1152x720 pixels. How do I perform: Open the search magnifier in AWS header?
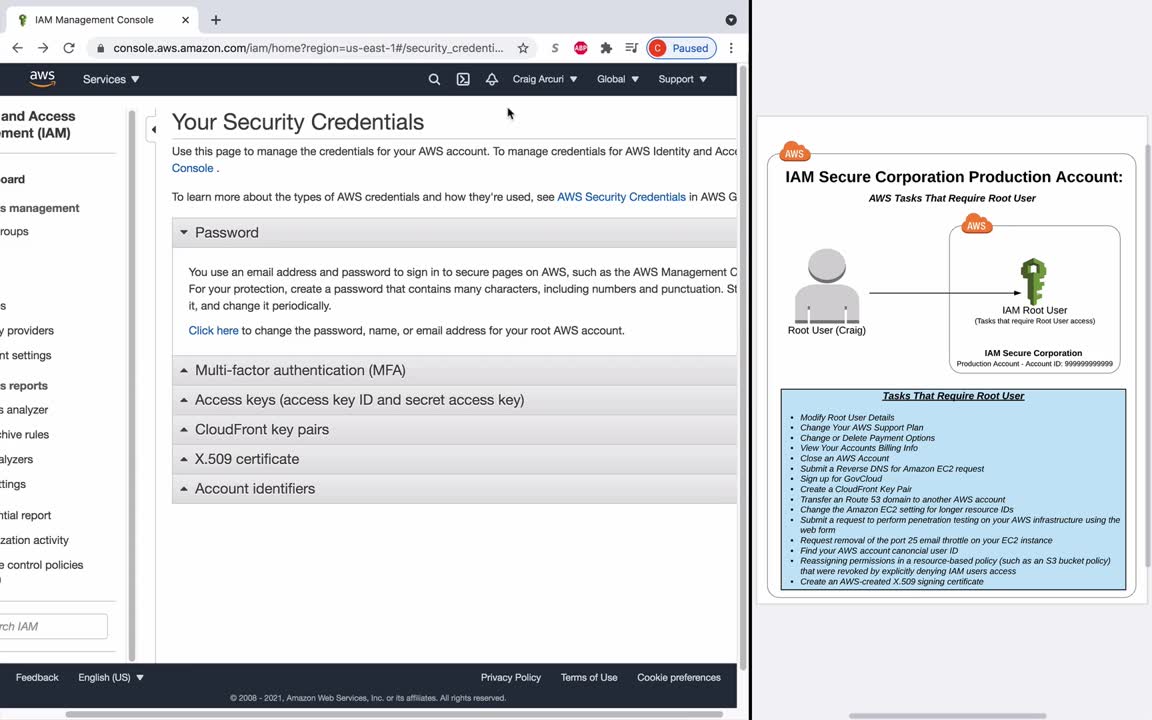point(434,79)
